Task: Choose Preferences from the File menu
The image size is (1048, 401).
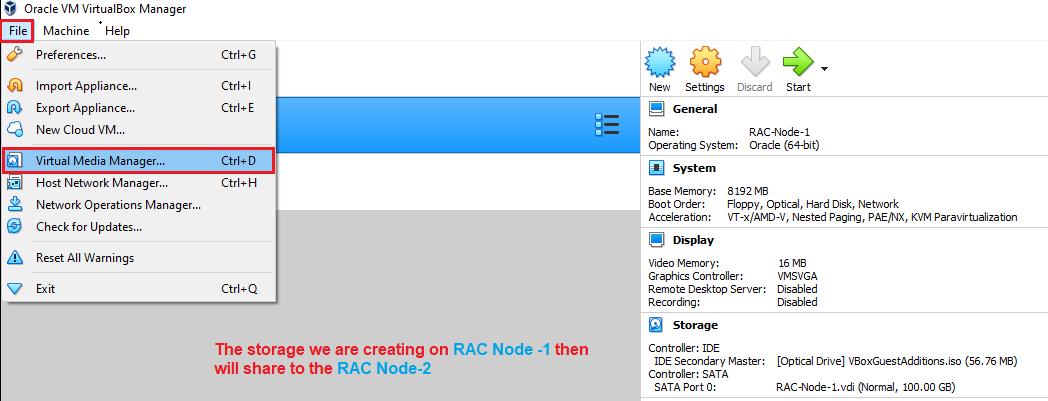Action: [x=138, y=55]
